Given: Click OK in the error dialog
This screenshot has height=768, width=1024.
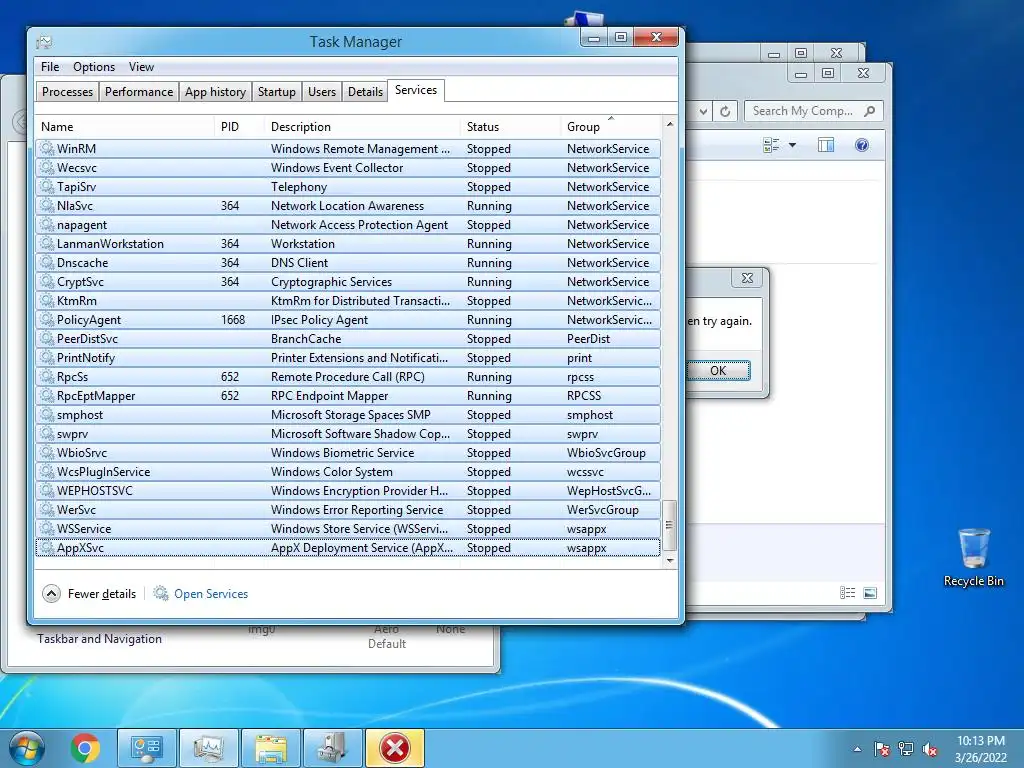Looking at the screenshot, I should click(718, 370).
